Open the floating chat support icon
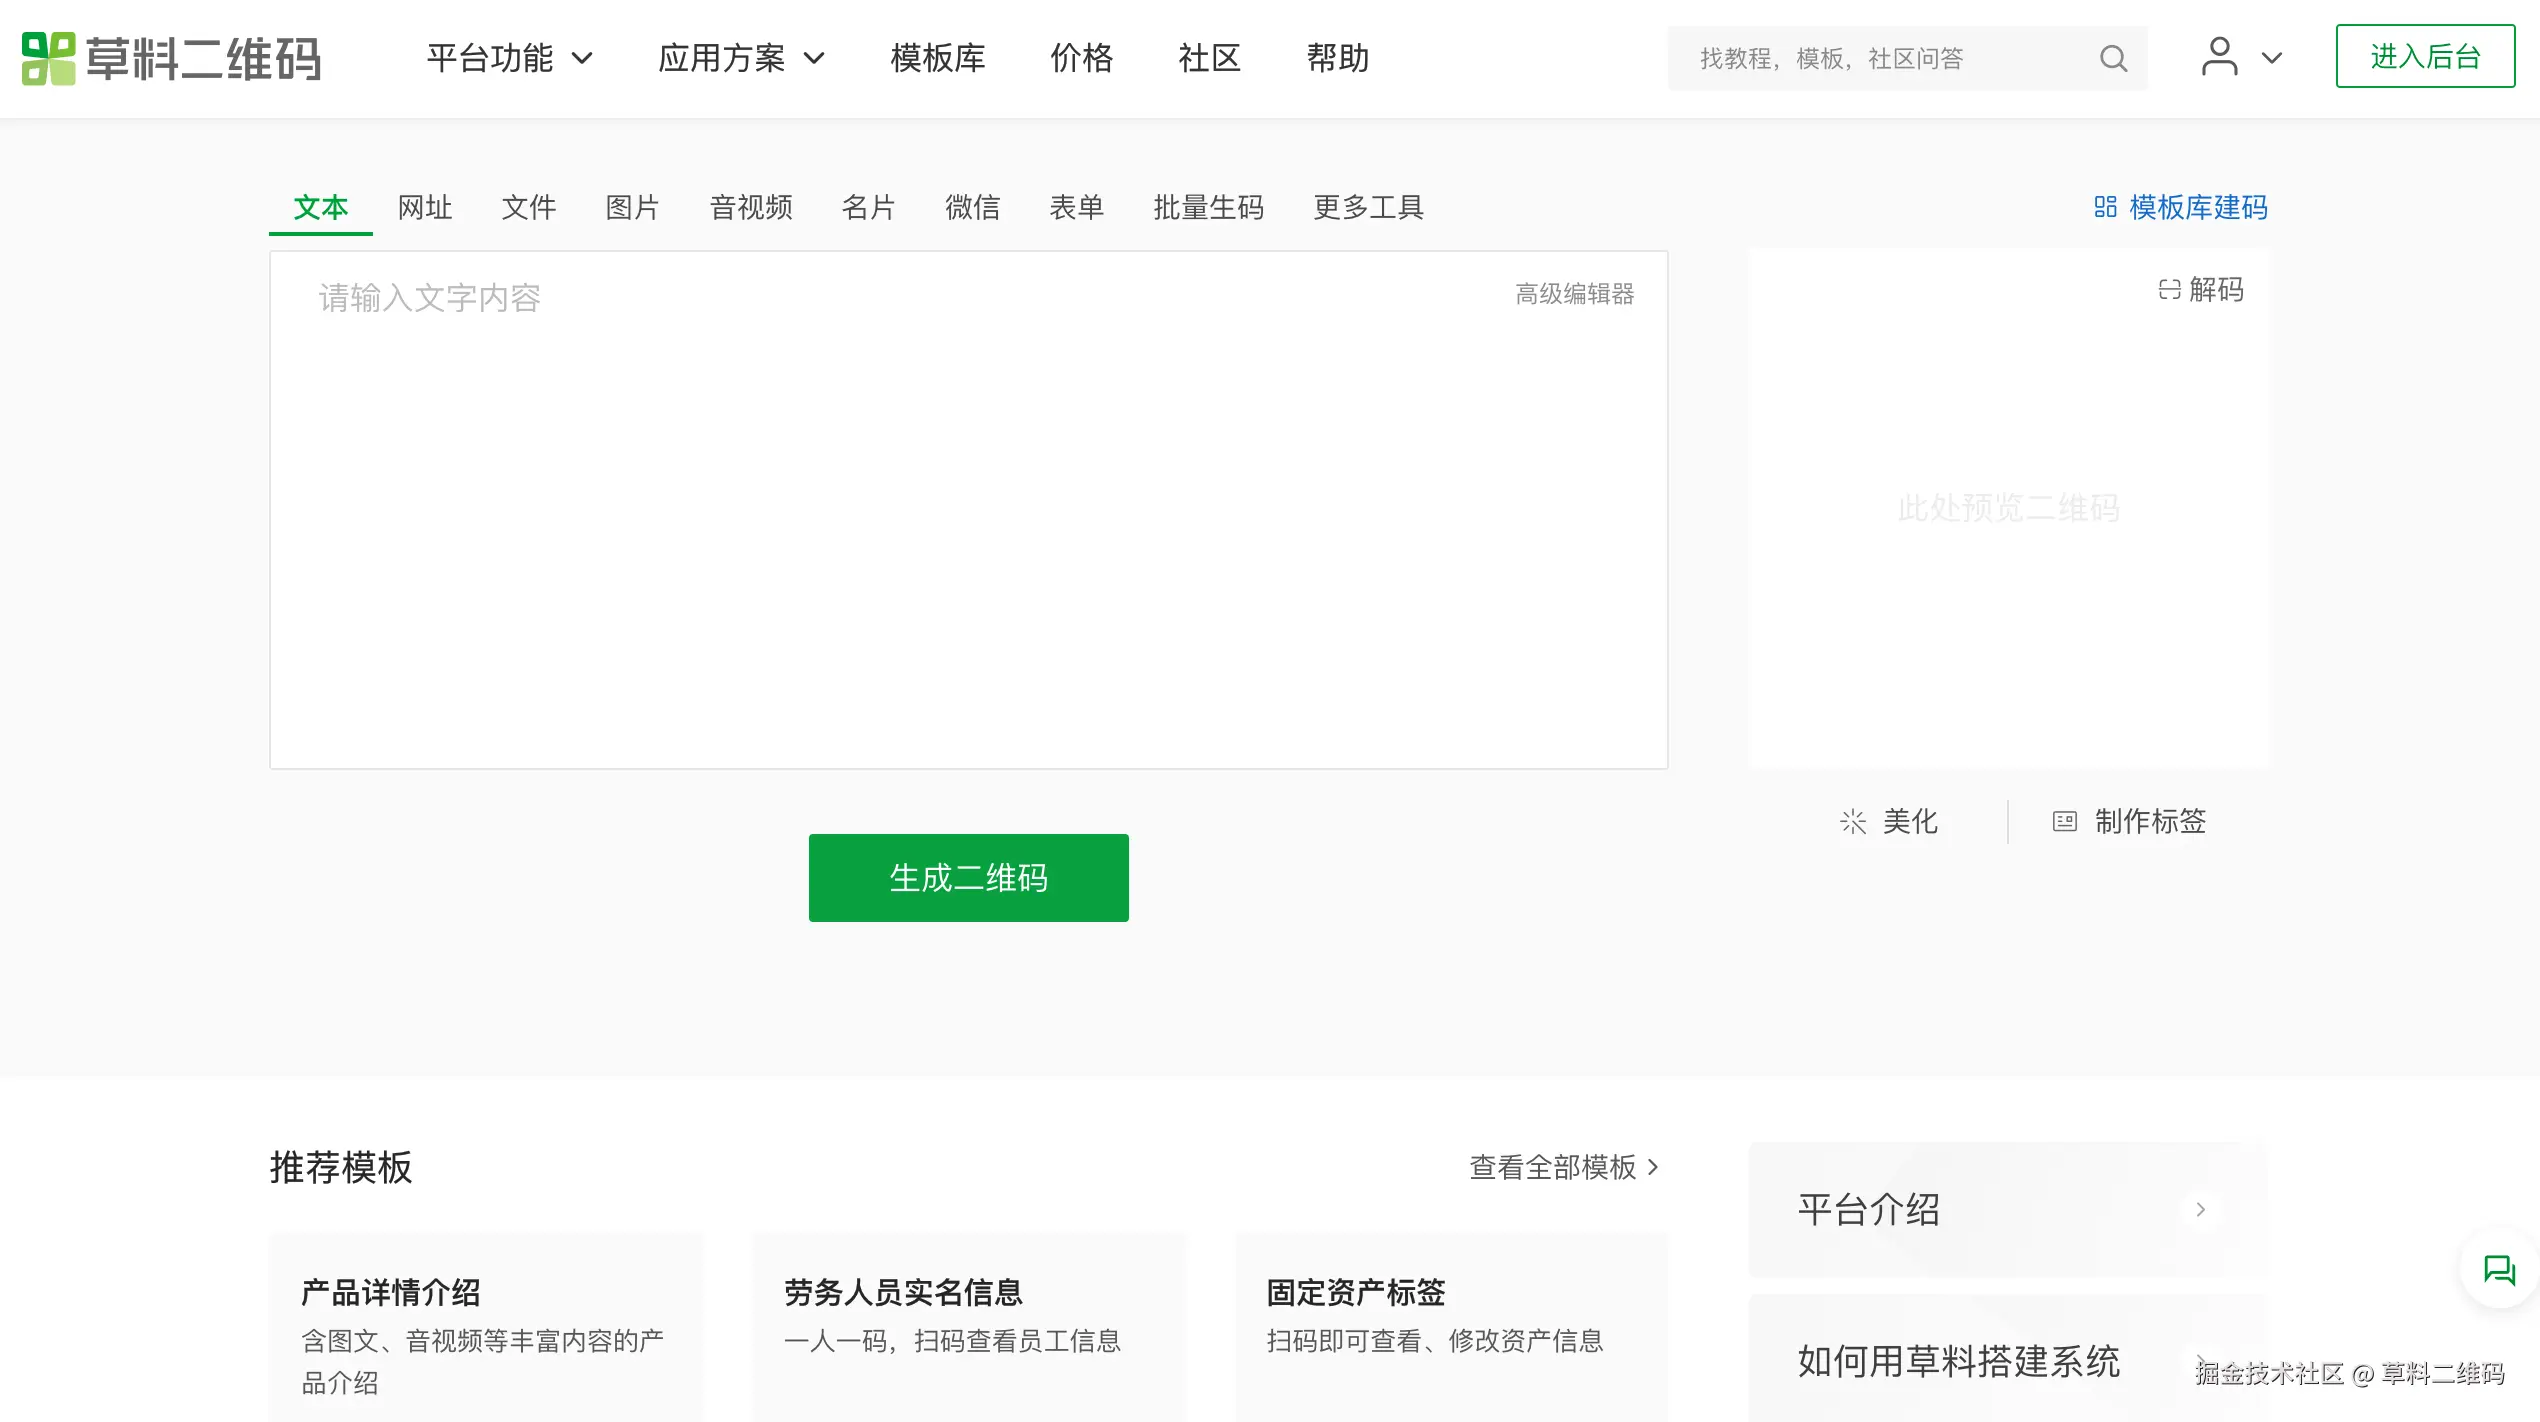The width and height of the screenshot is (2540, 1422). pos(2499,1270)
